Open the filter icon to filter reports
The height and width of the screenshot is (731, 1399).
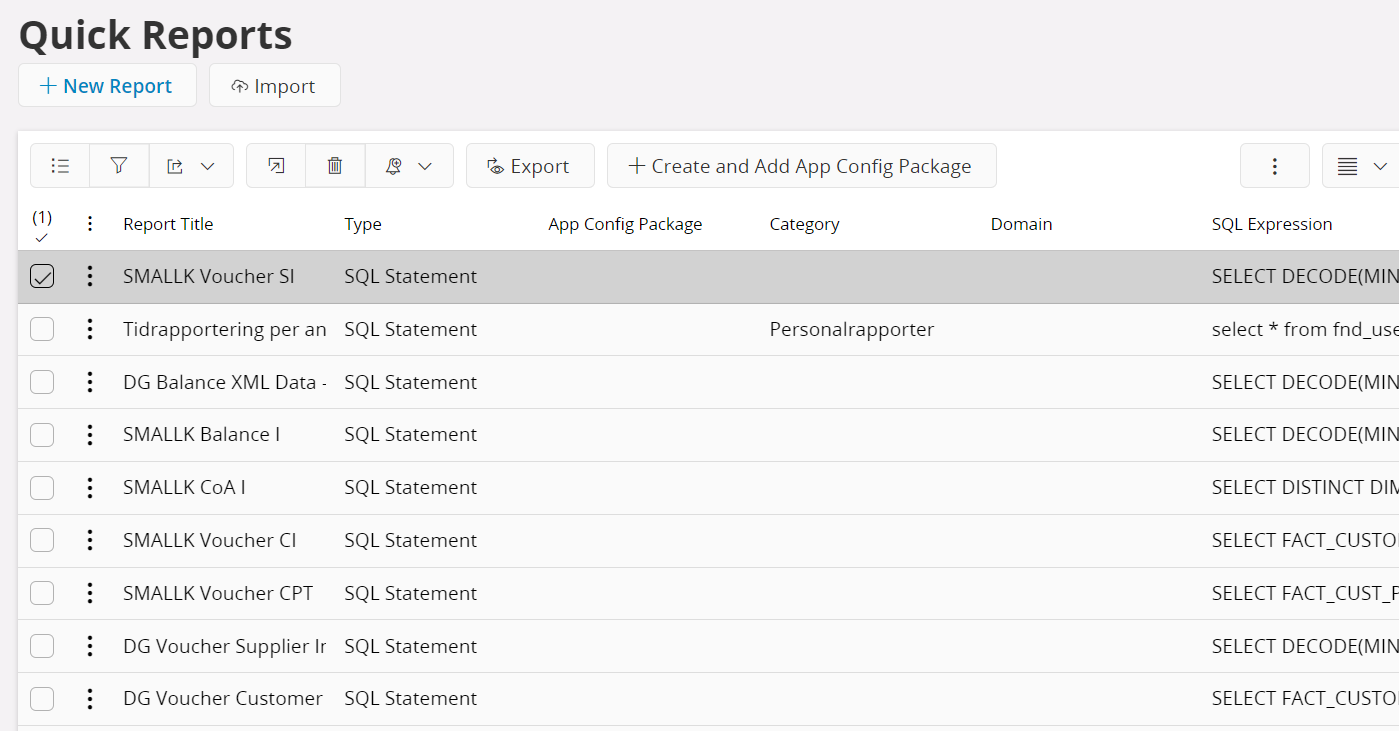pyautogui.click(x=119, y=165)
